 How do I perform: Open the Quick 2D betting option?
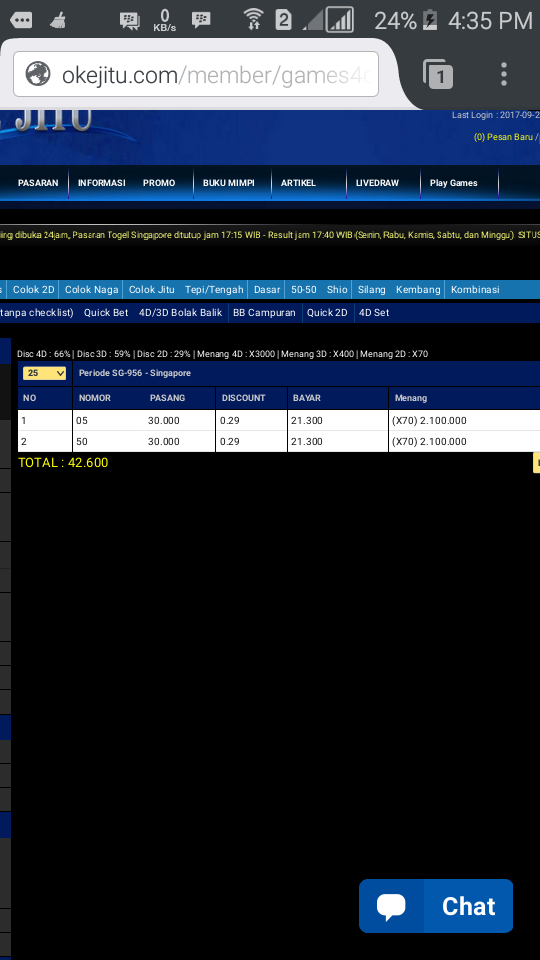coord(327,313)
